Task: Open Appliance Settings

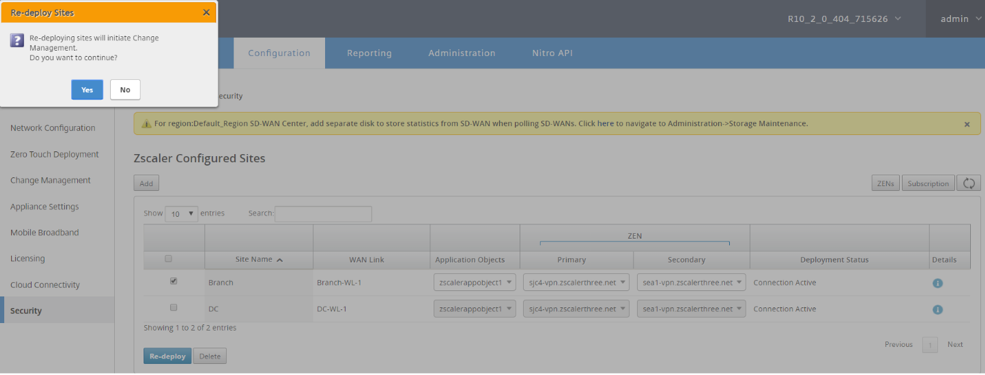Action: click(45, 207)
